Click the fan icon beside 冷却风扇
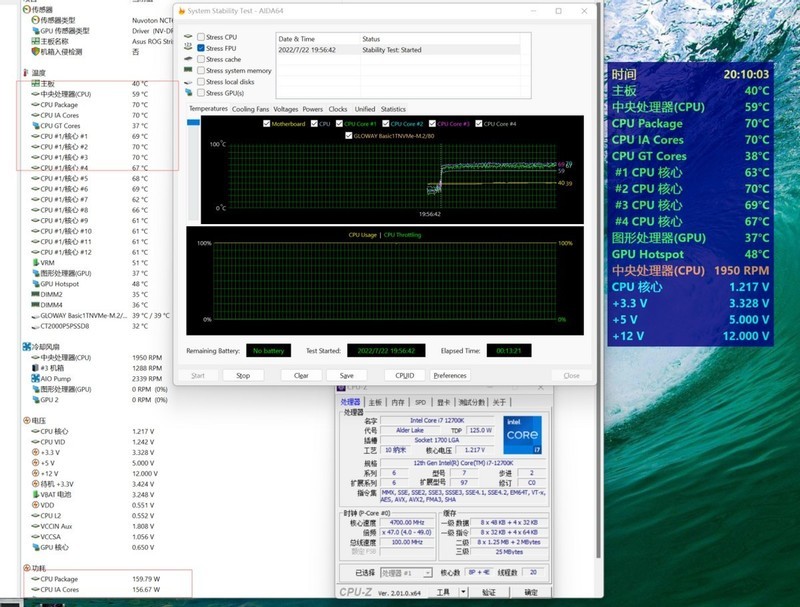 click(25, 346)
